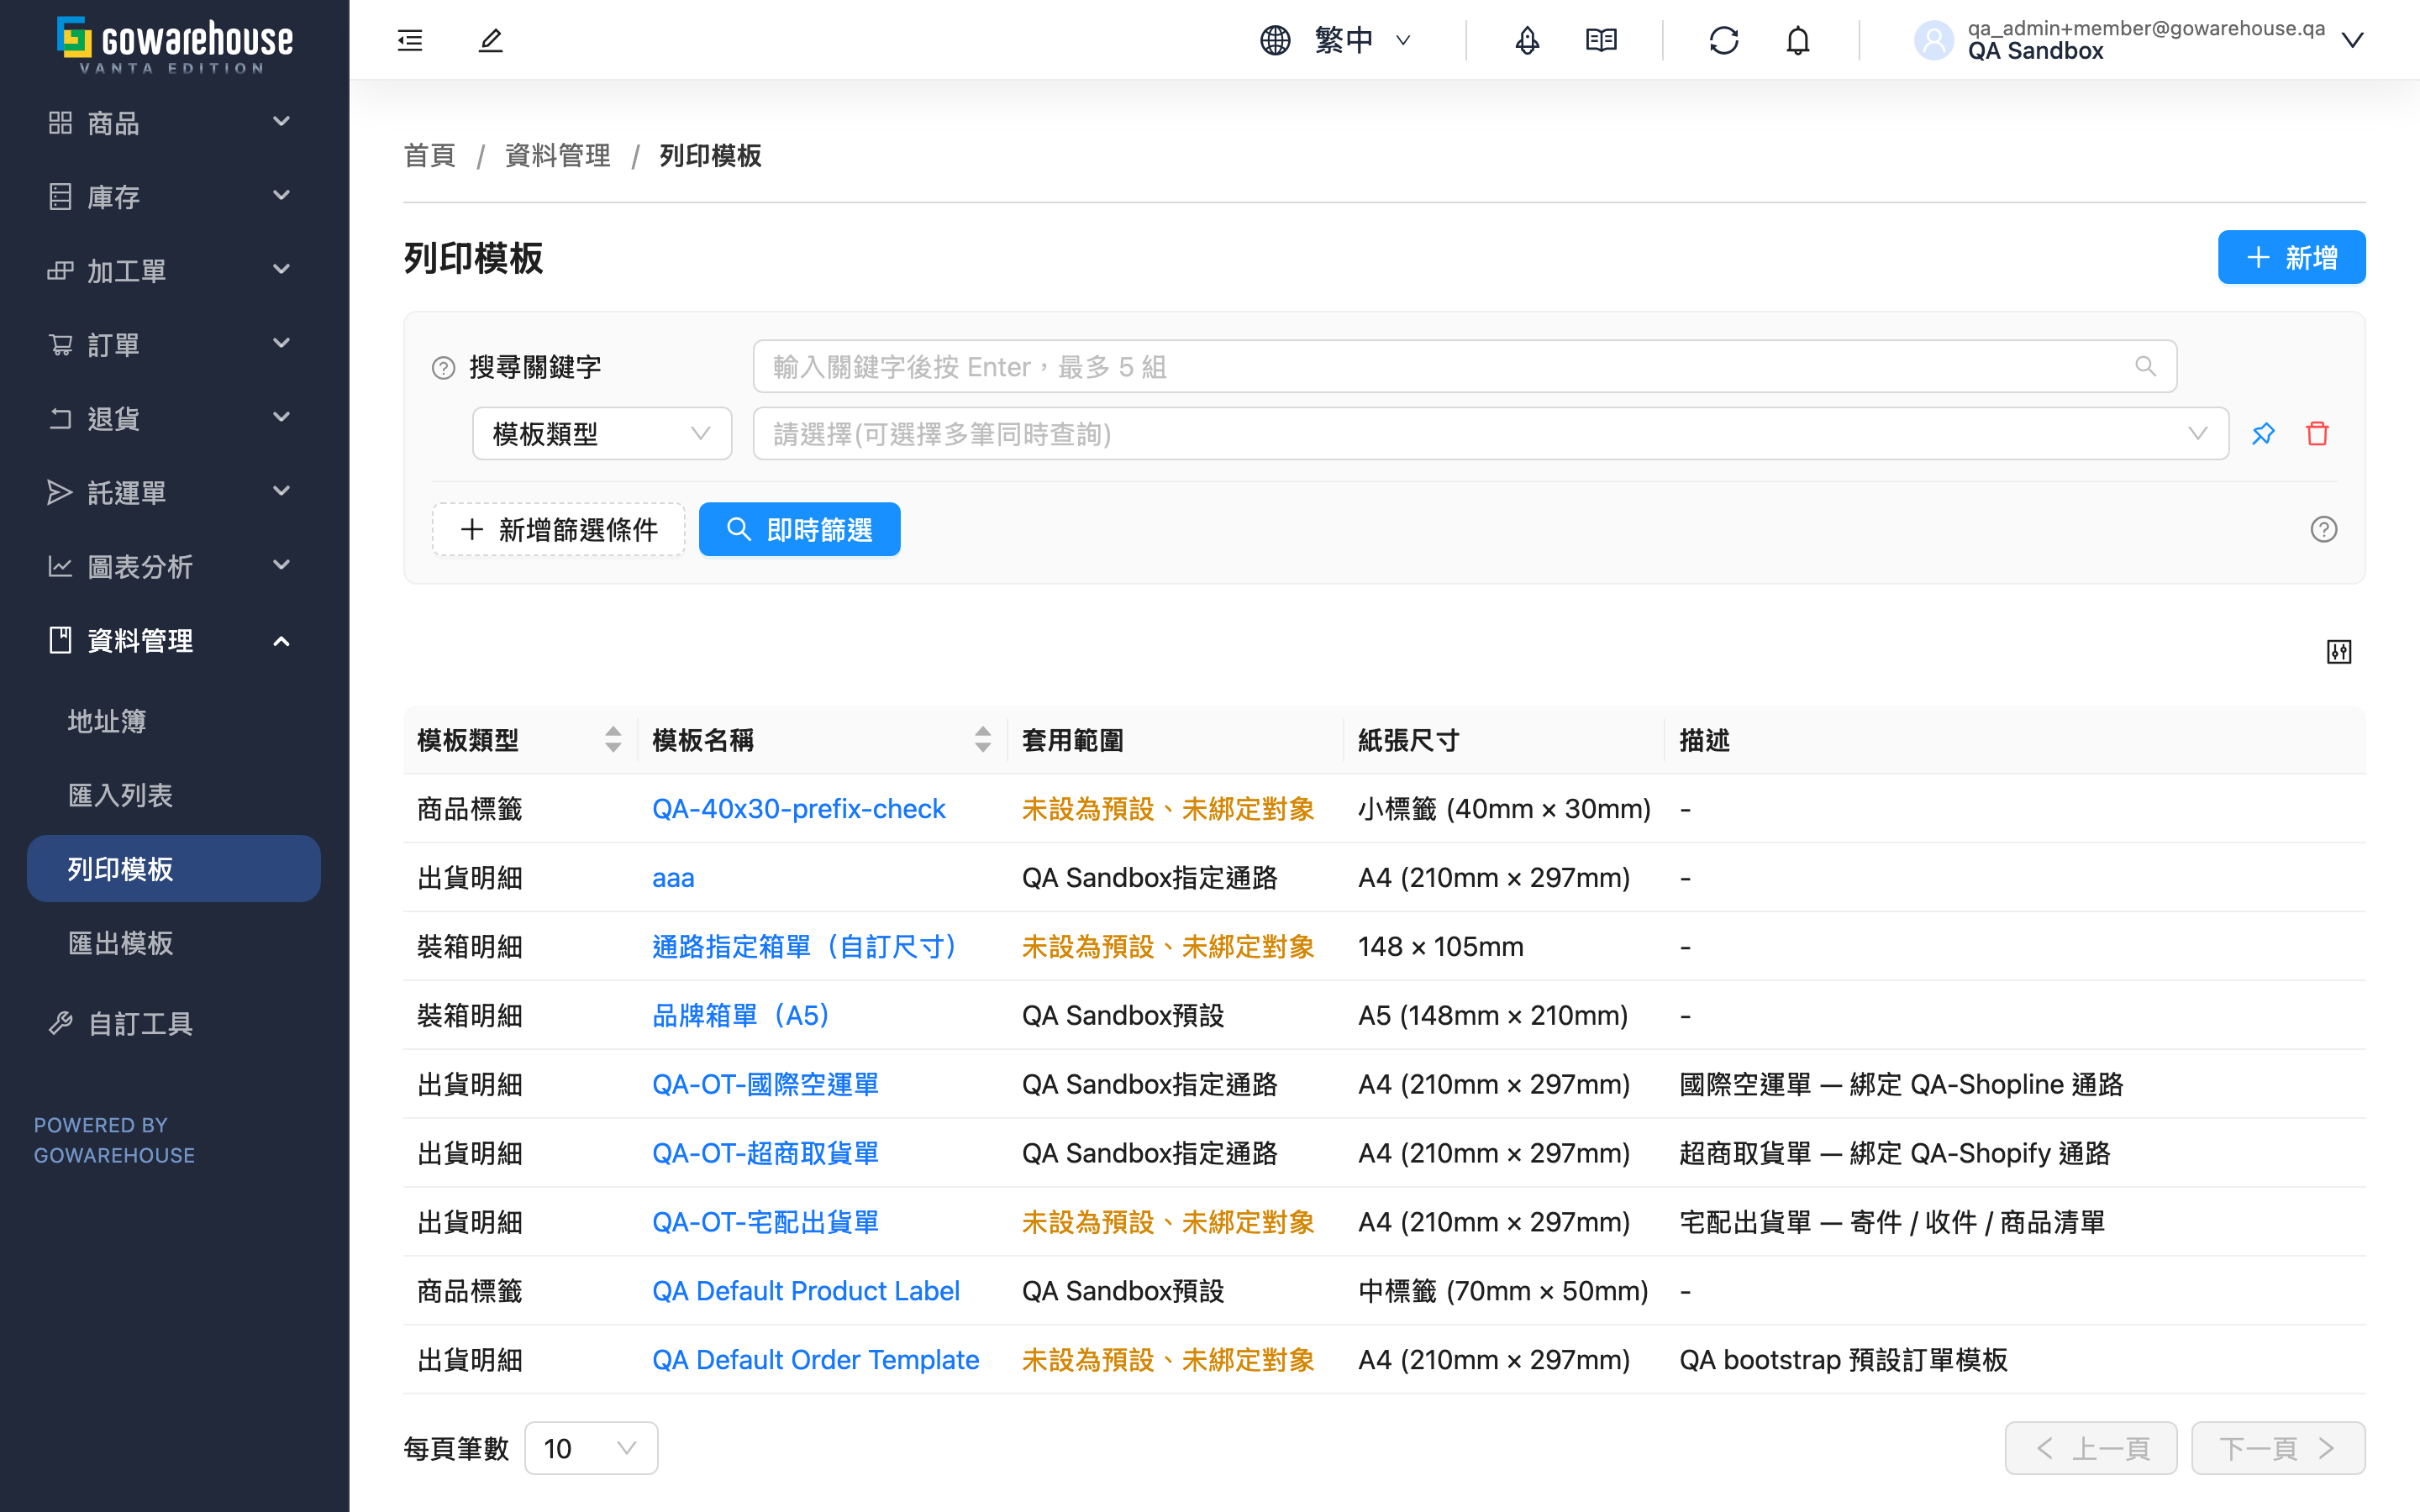Collapse the 資料管理 sidebar menu
The width and height of the screenshot is (2420, 1512).
[x=174, y=640]
